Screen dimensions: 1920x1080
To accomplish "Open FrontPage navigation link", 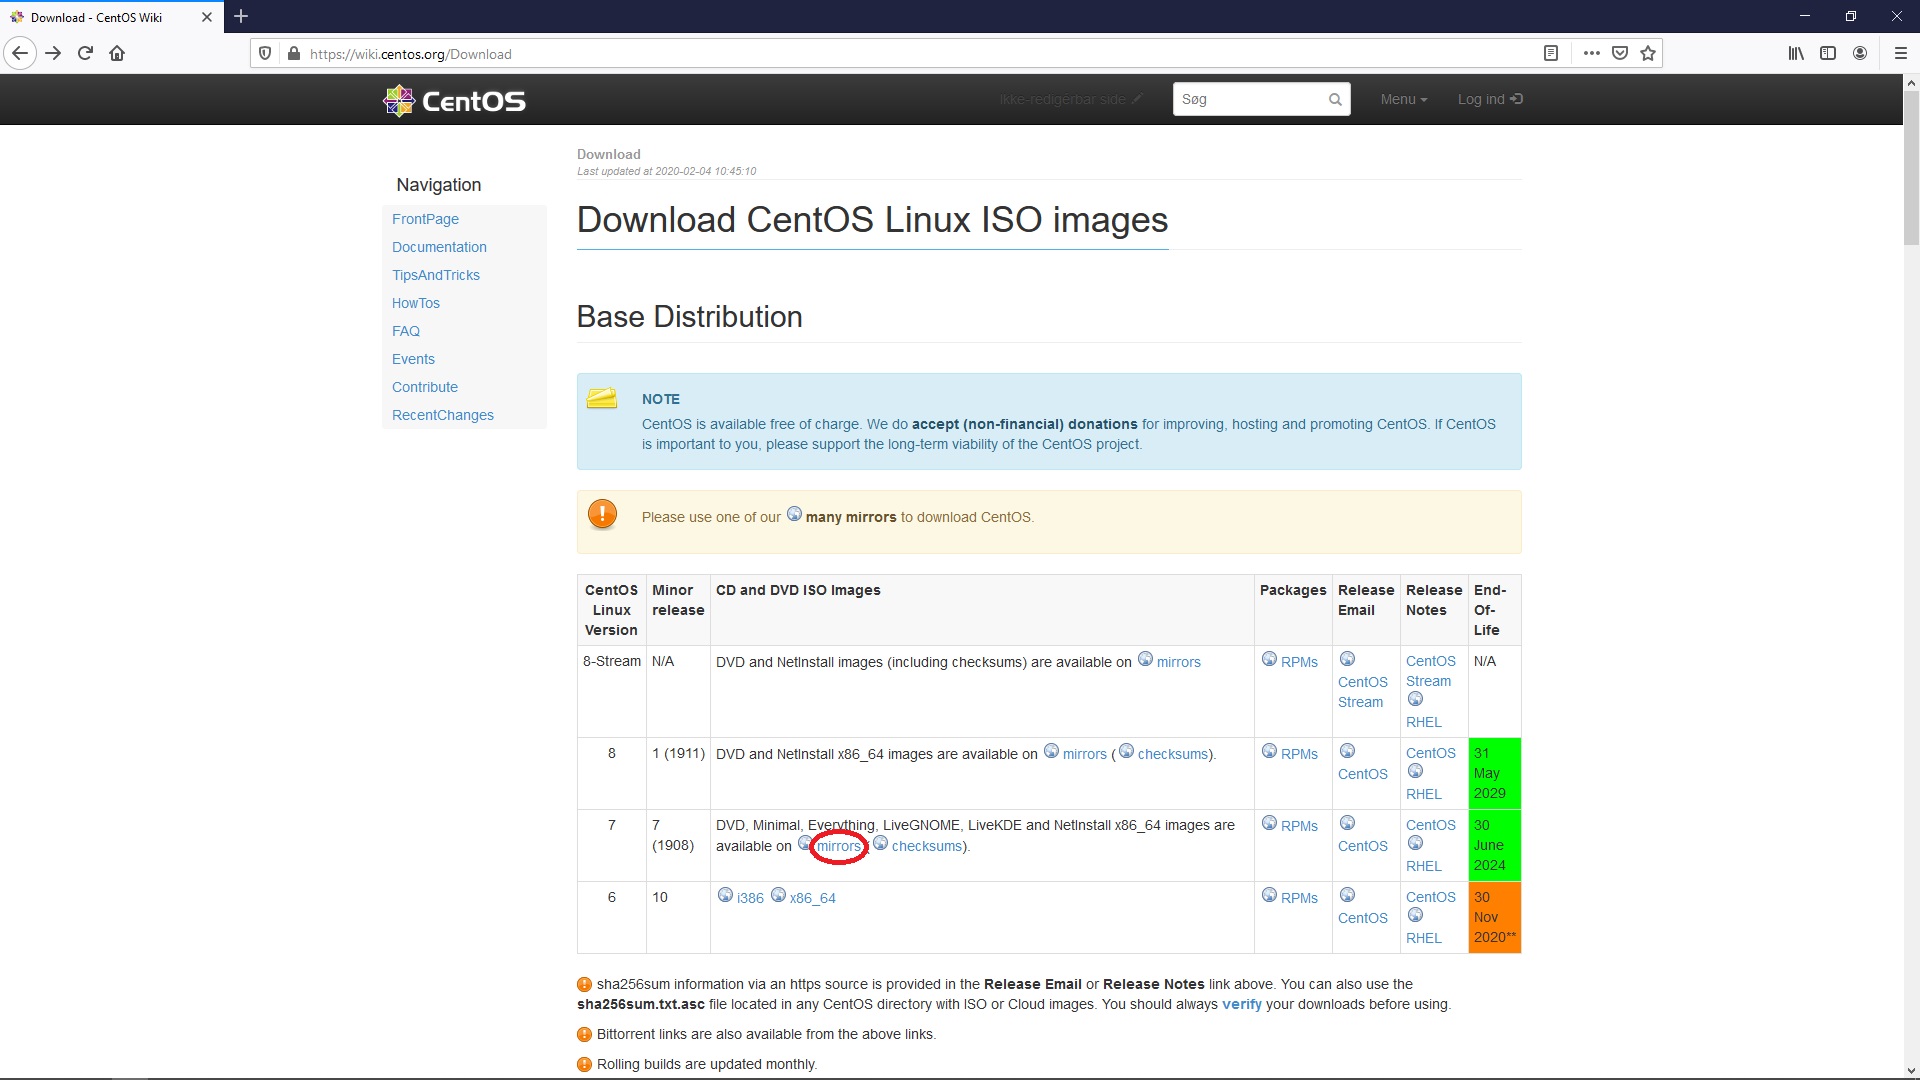I will 425,219.
